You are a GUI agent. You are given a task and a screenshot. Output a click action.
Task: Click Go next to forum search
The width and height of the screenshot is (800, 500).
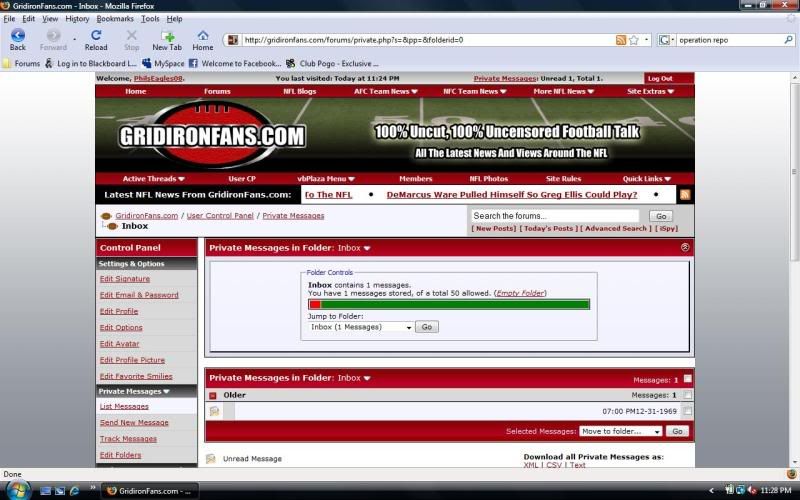point(661,216)
